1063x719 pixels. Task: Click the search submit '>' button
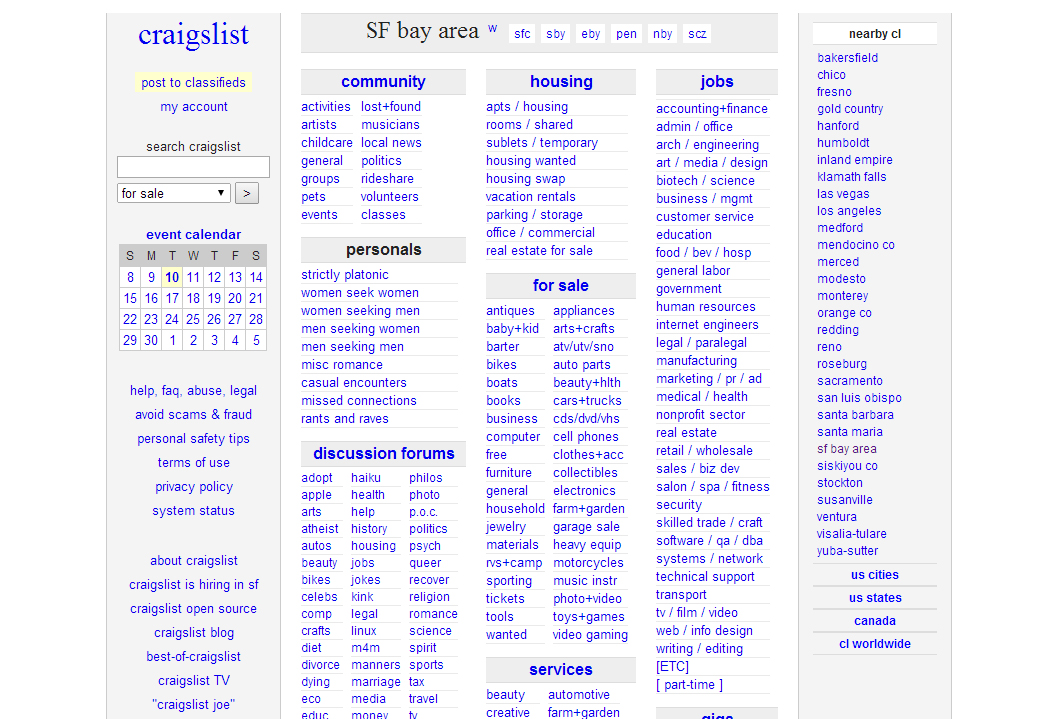[247, 193]
